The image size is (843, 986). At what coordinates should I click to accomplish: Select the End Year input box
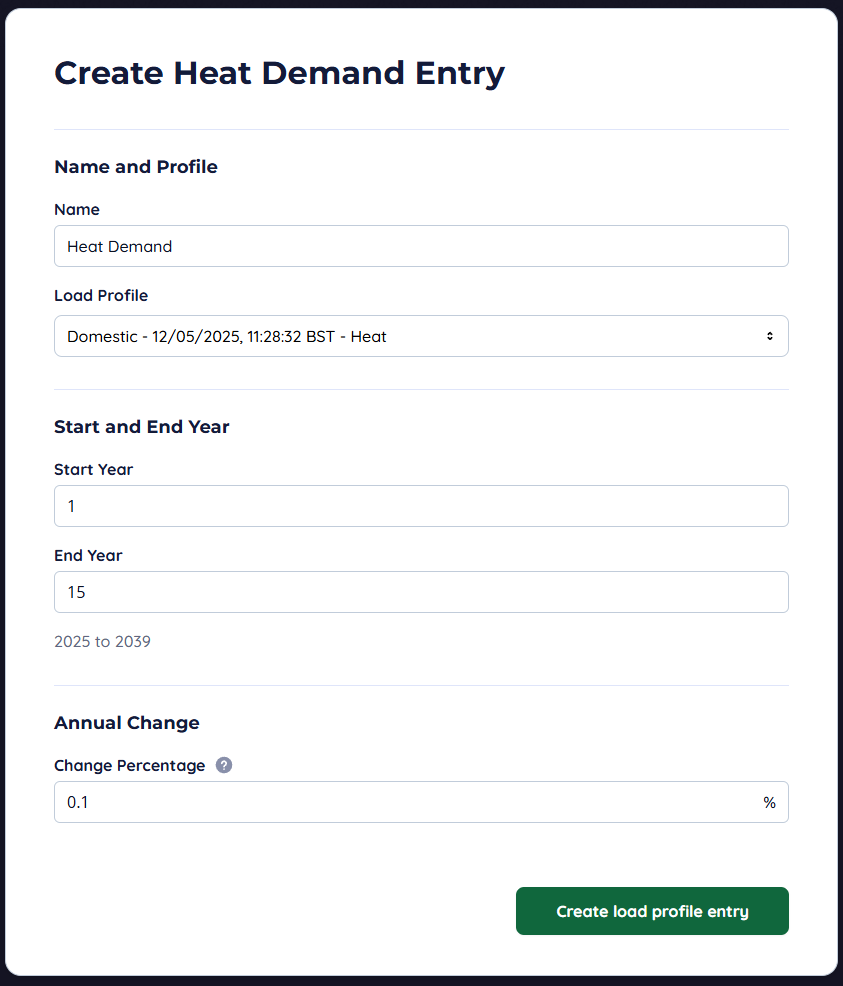tap(420, 592)
